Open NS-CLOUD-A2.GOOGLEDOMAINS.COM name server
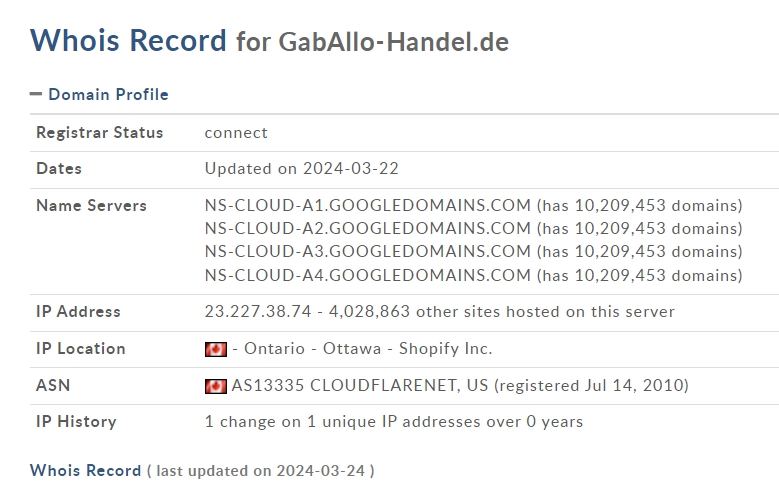The width and height of the screenshot is (779, 486). tap(368, 228)
